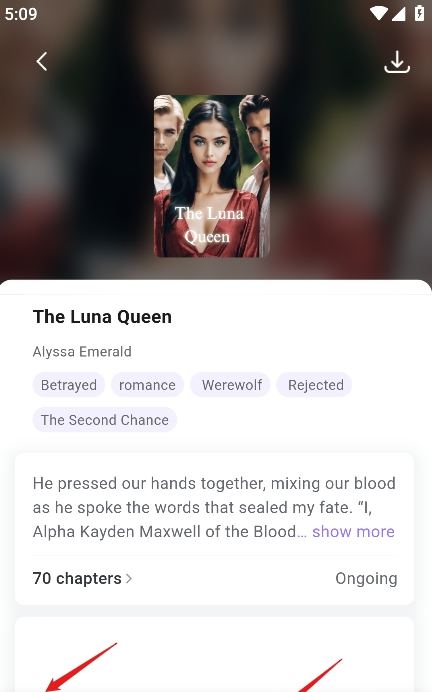Download the book using the download icon
Screen dimensions: 432x692
pyautogui.click(x=397, y=62)
